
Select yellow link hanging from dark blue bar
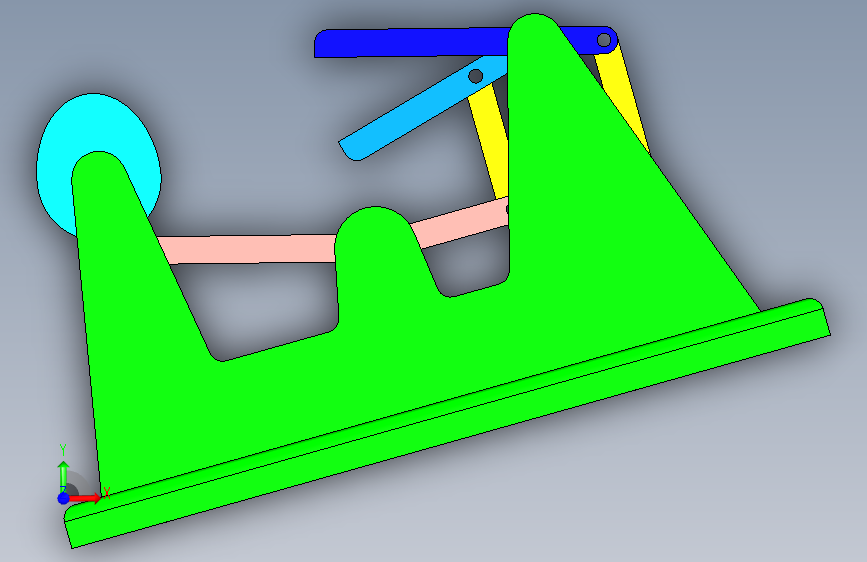624,97
